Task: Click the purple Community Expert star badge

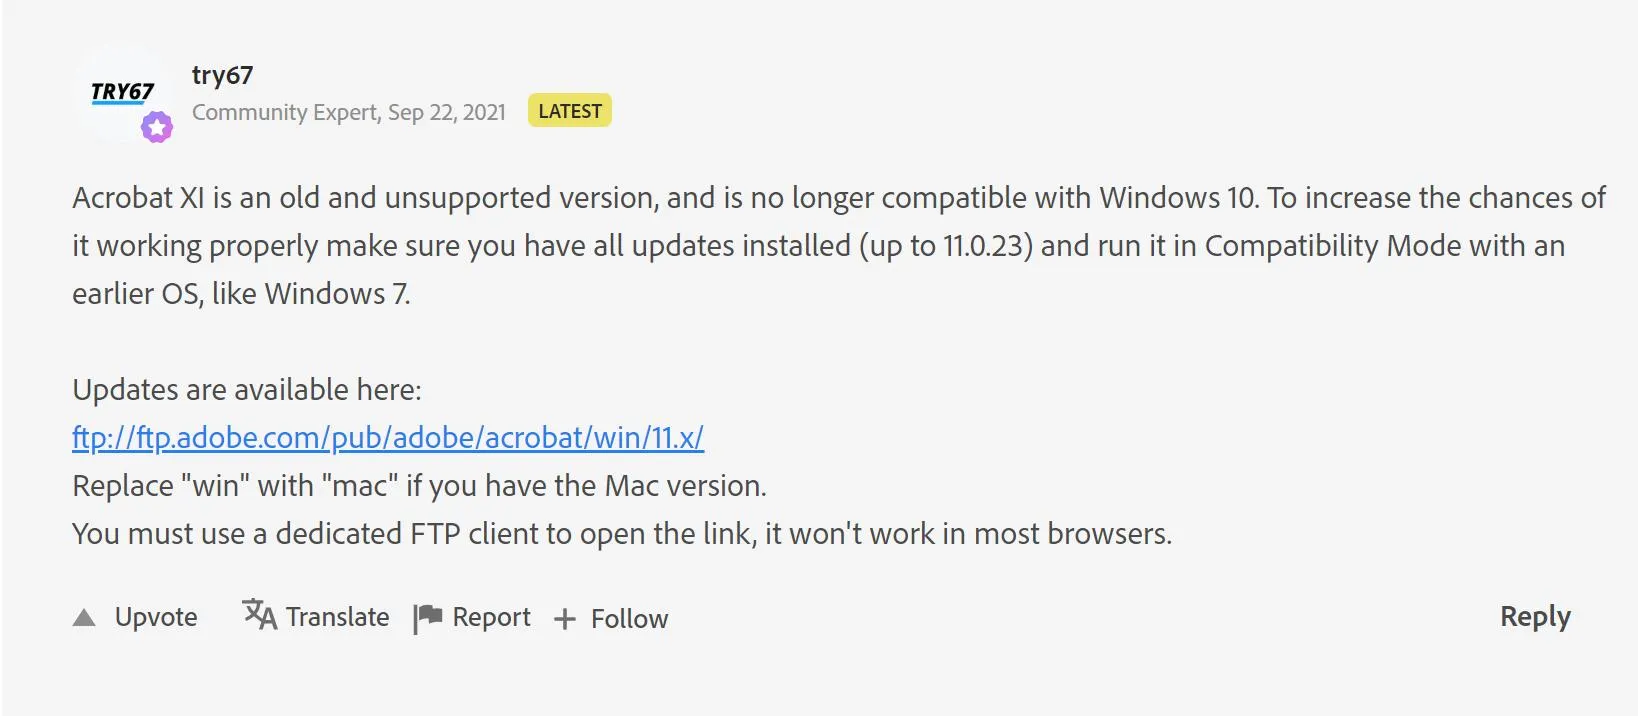Action: coord(157,126)
